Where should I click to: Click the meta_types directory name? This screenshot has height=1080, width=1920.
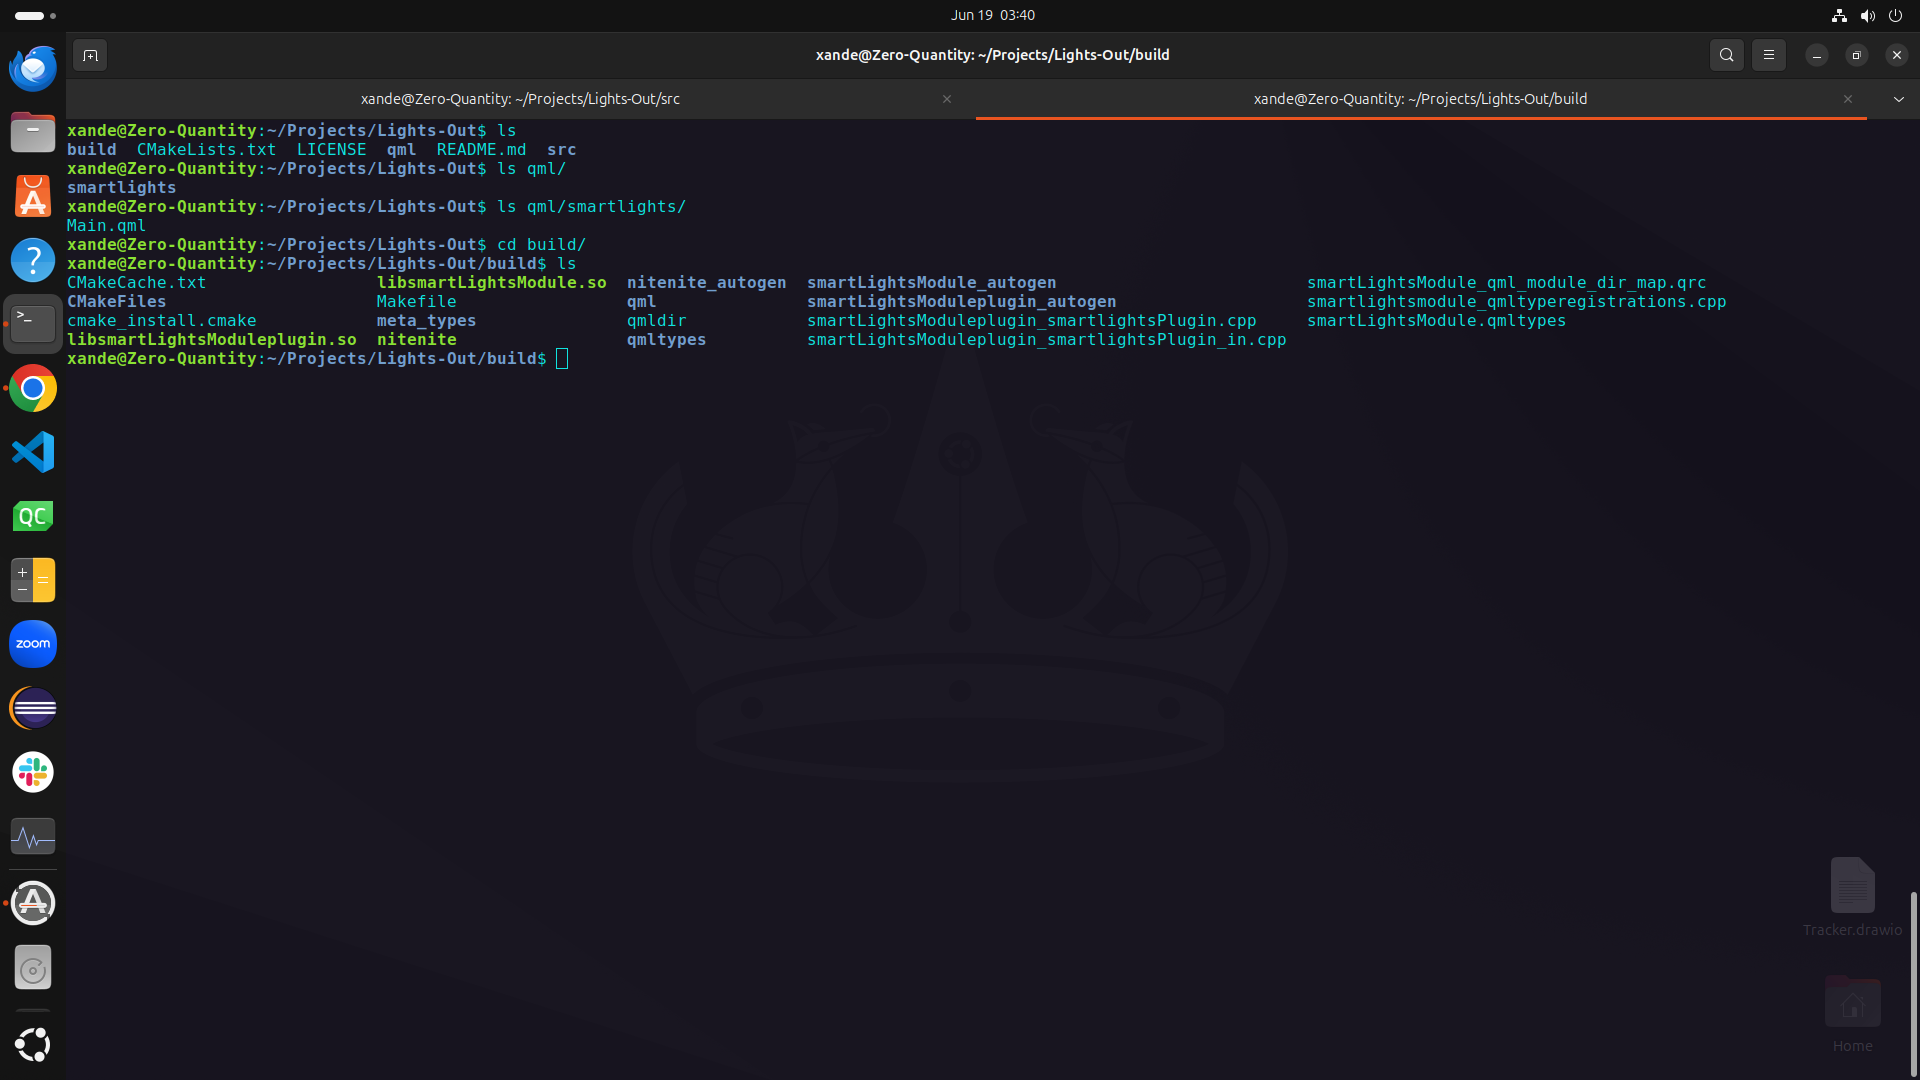click(x=427, y=321)
